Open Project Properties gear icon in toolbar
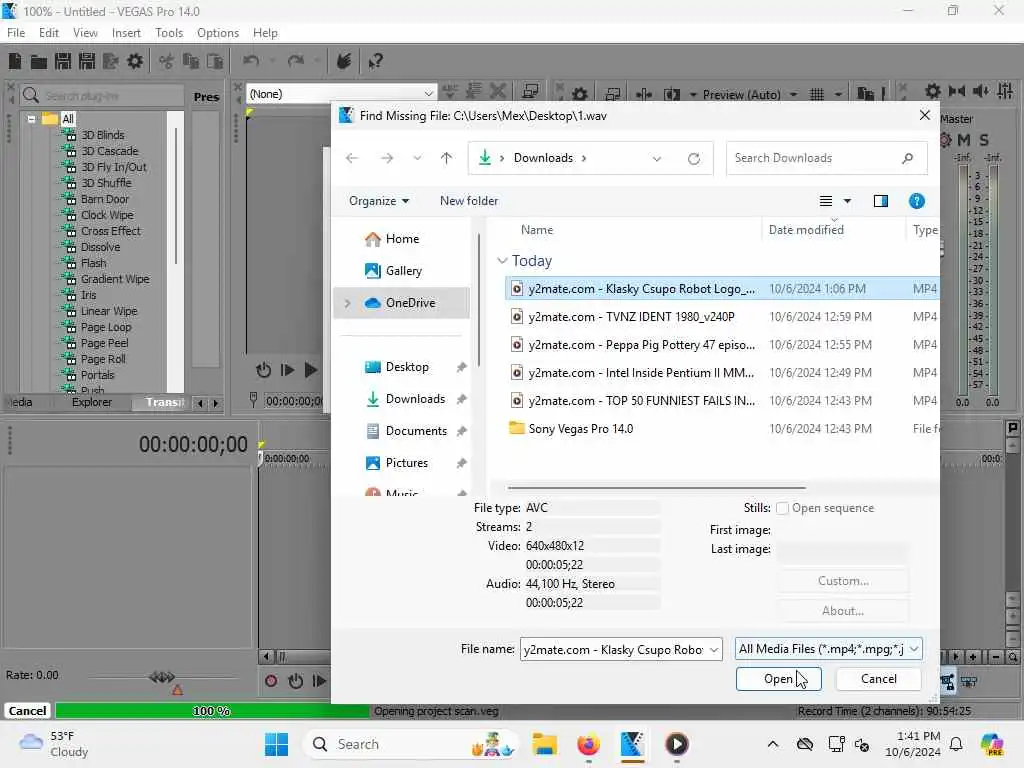The width and height of the screenshot is (1024, 768). click(135, 61)
